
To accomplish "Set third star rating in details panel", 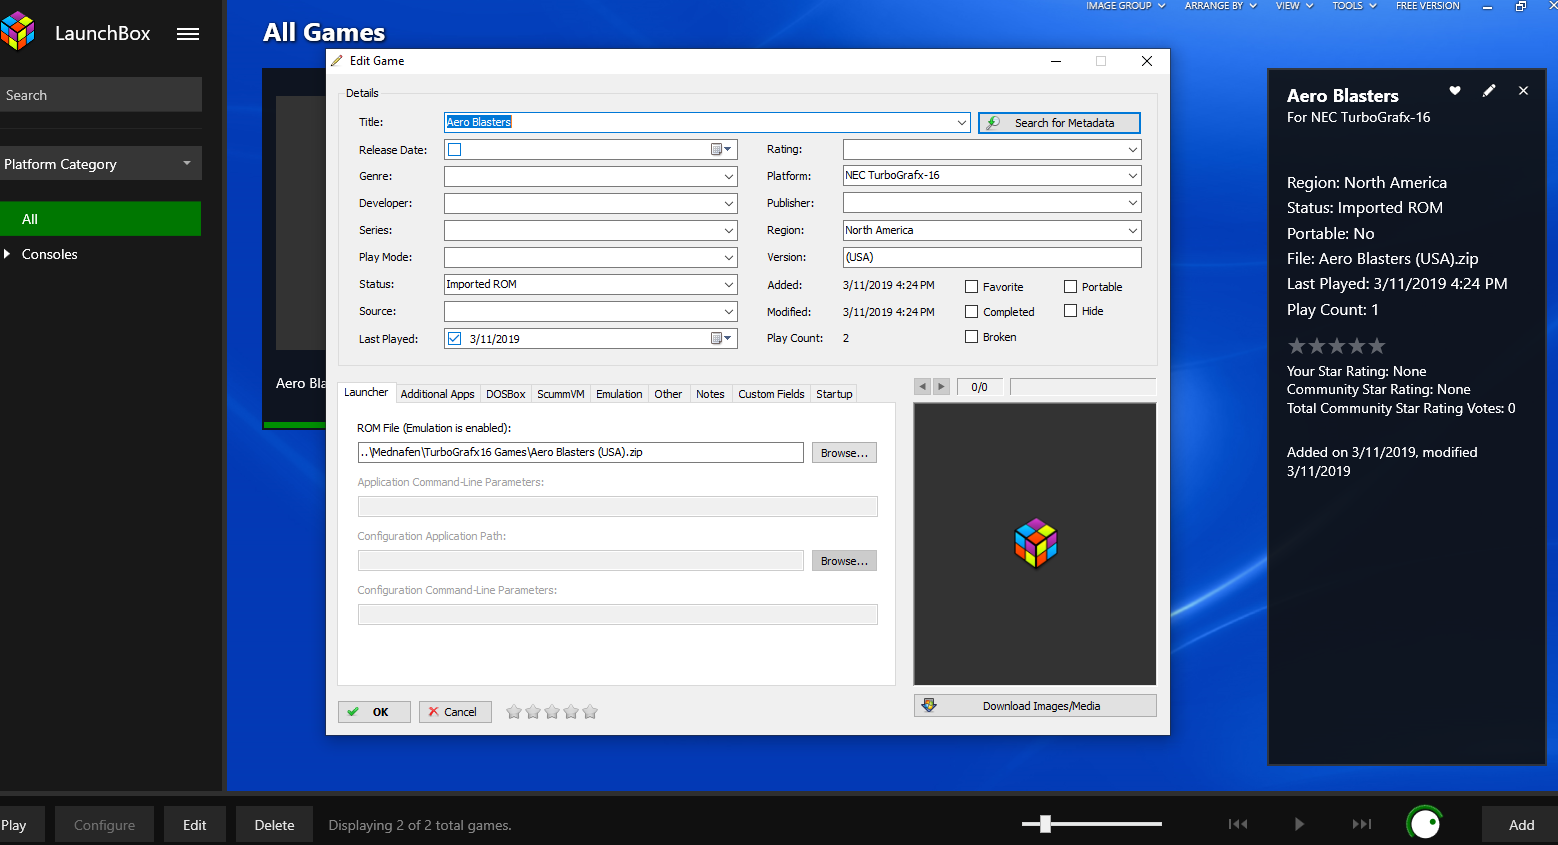I will coord(1337,346).
